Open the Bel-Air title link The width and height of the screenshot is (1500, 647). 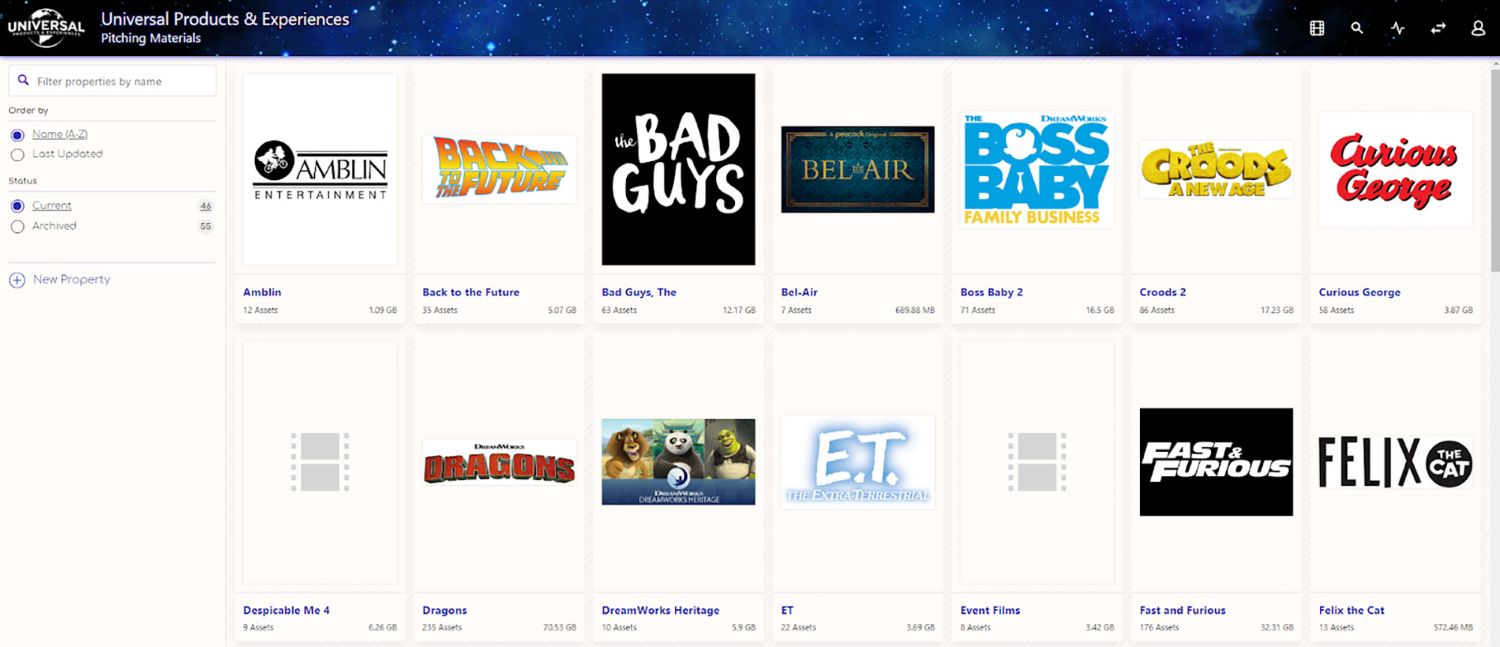pos(799,292)
